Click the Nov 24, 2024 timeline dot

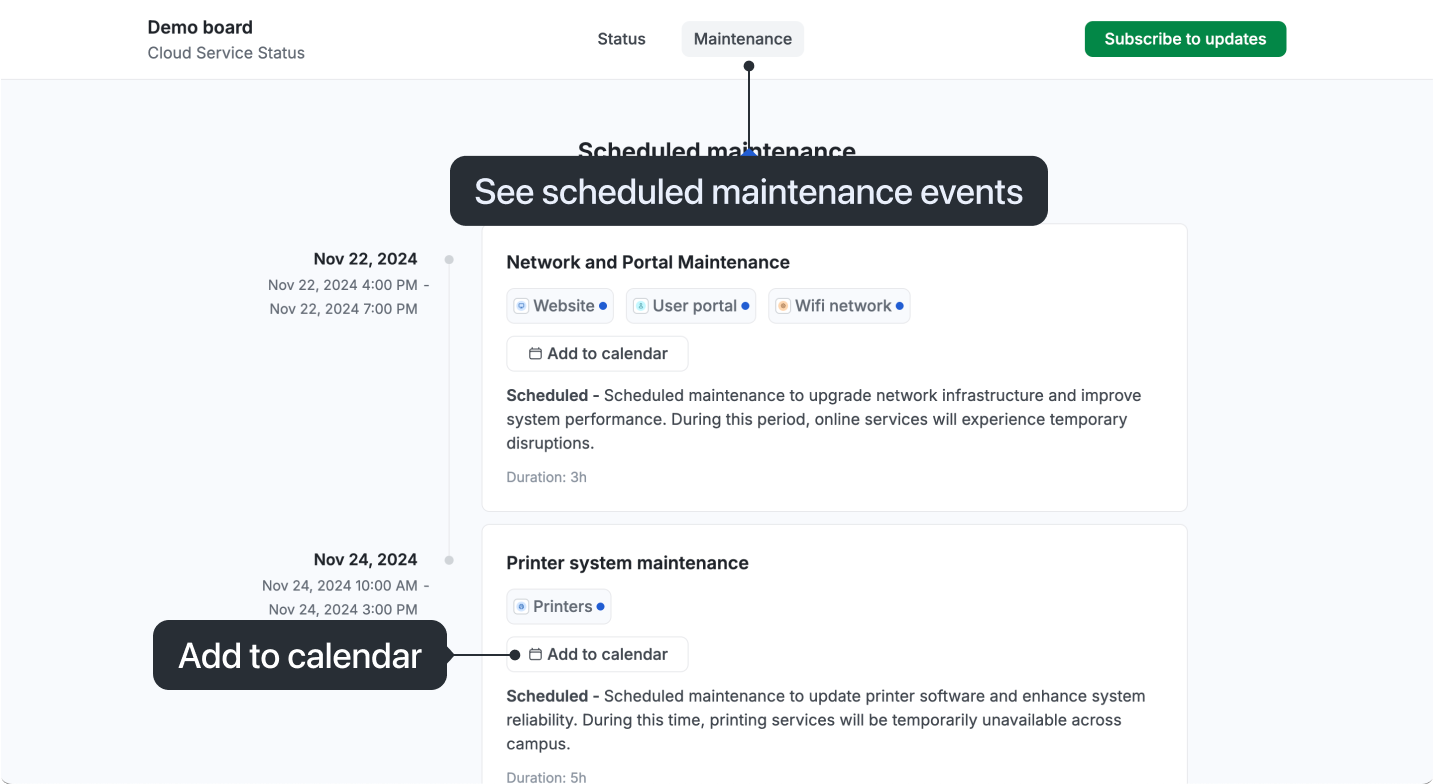click(449, 560)
